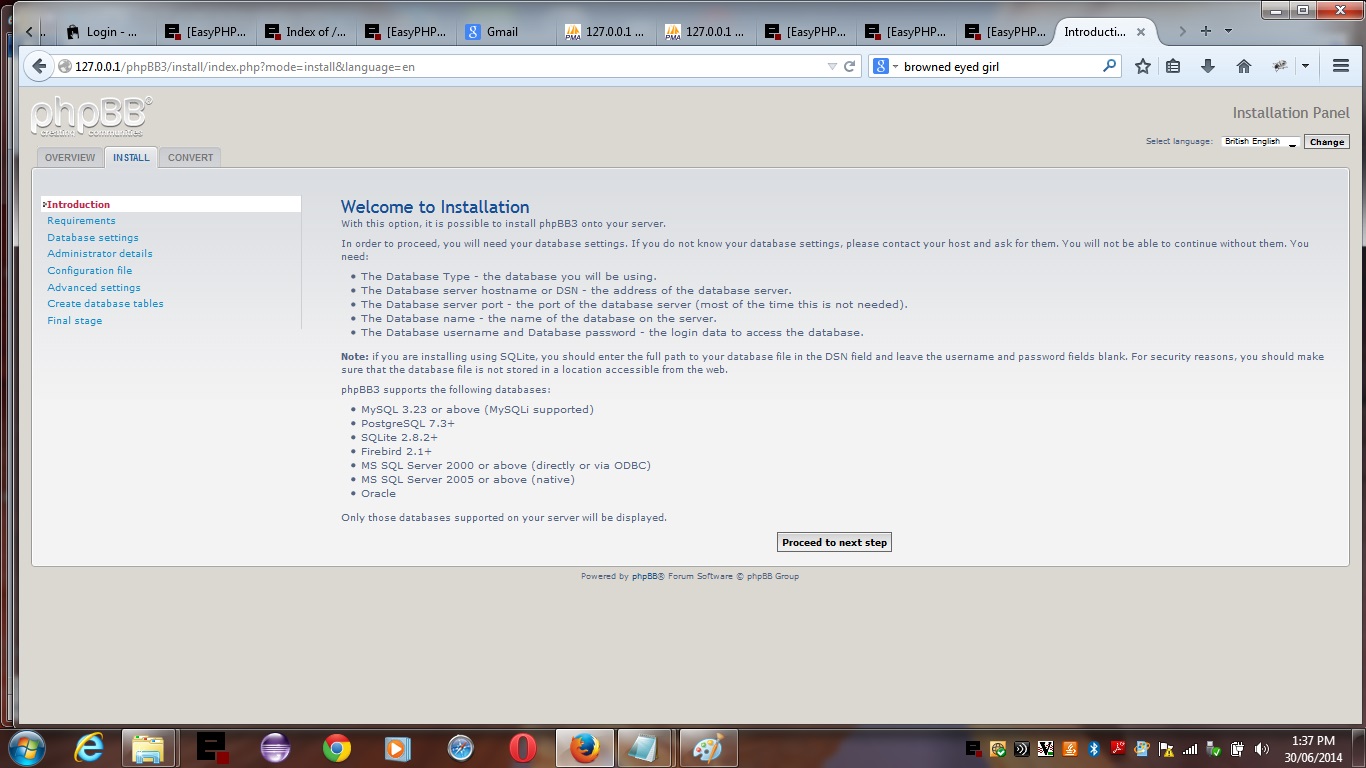The height and width of the screenshot is (768, 1366).
Task: Switch to the Gmail tab
Action: 505,32
